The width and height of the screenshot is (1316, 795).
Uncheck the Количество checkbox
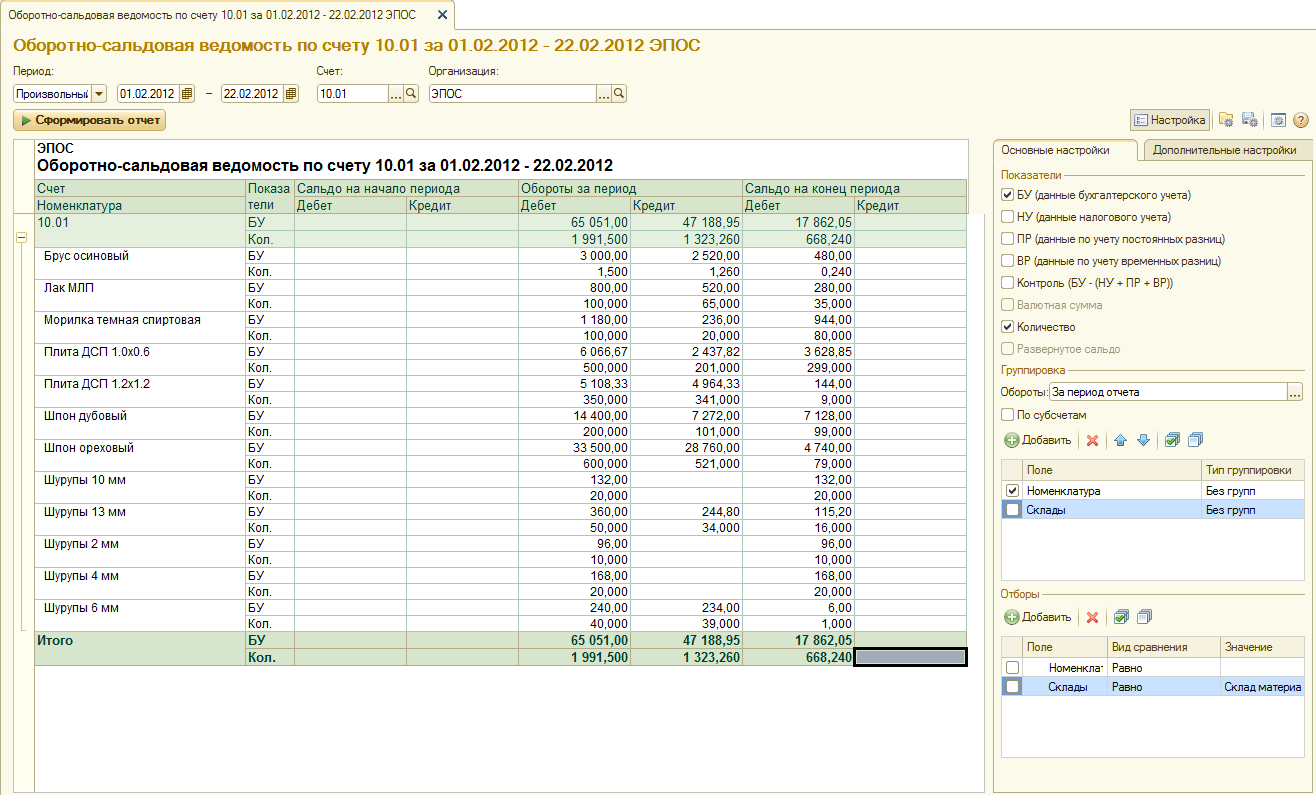coord(1008,327)
